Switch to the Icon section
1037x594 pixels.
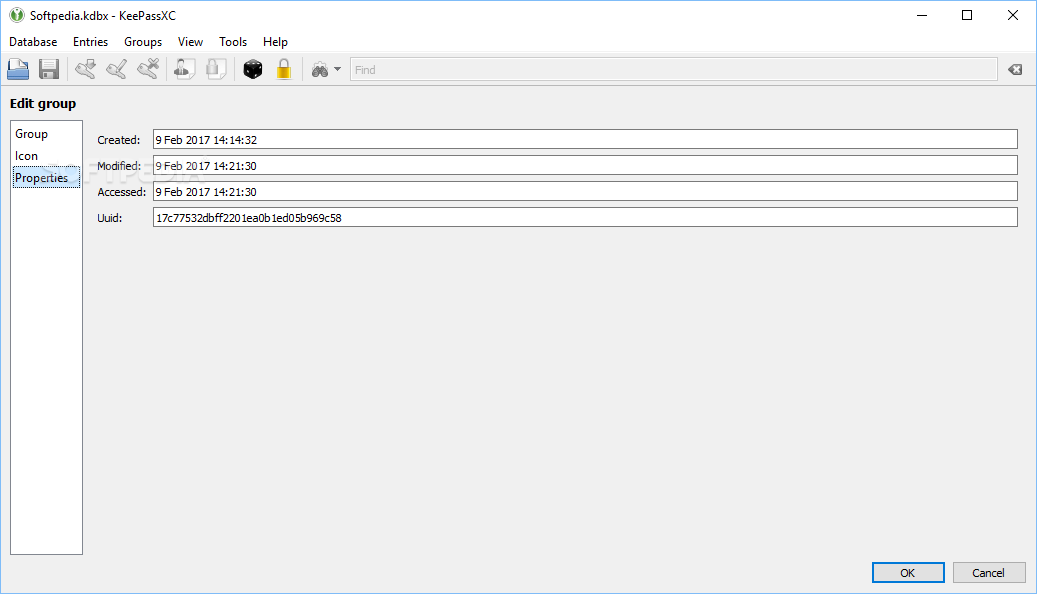[x=46, y=155]
